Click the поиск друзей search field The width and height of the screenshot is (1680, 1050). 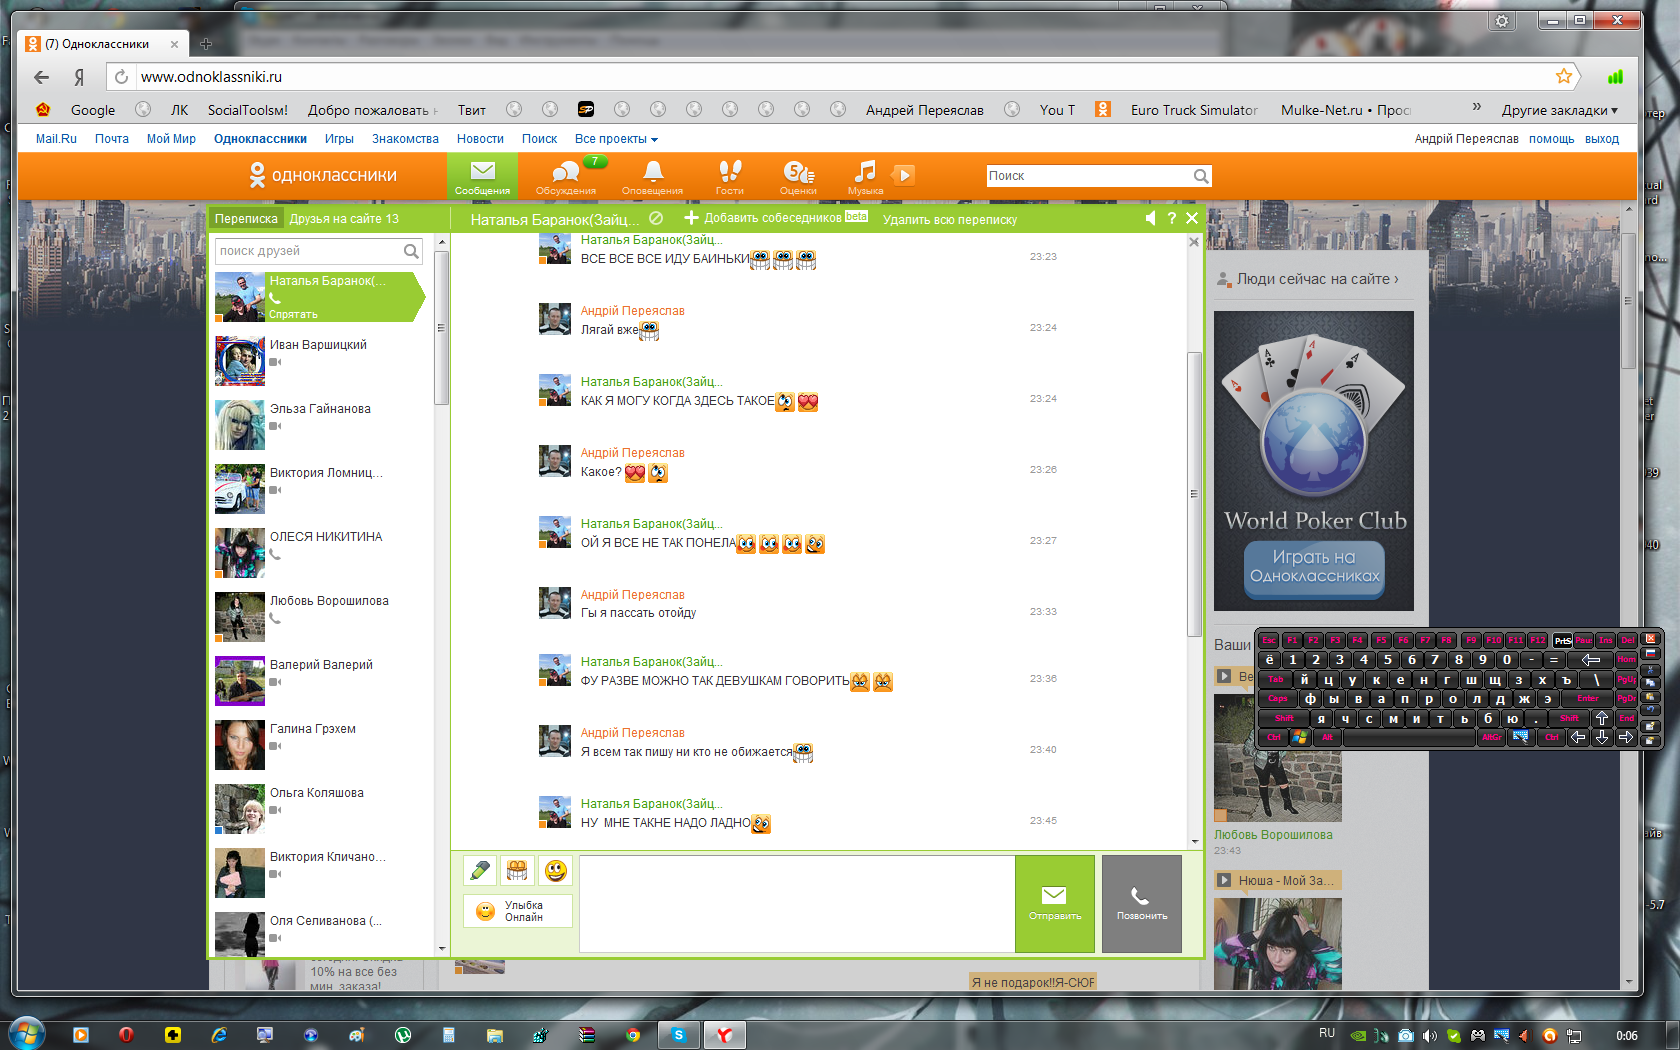pyautogui.click(x=318, y=251)
